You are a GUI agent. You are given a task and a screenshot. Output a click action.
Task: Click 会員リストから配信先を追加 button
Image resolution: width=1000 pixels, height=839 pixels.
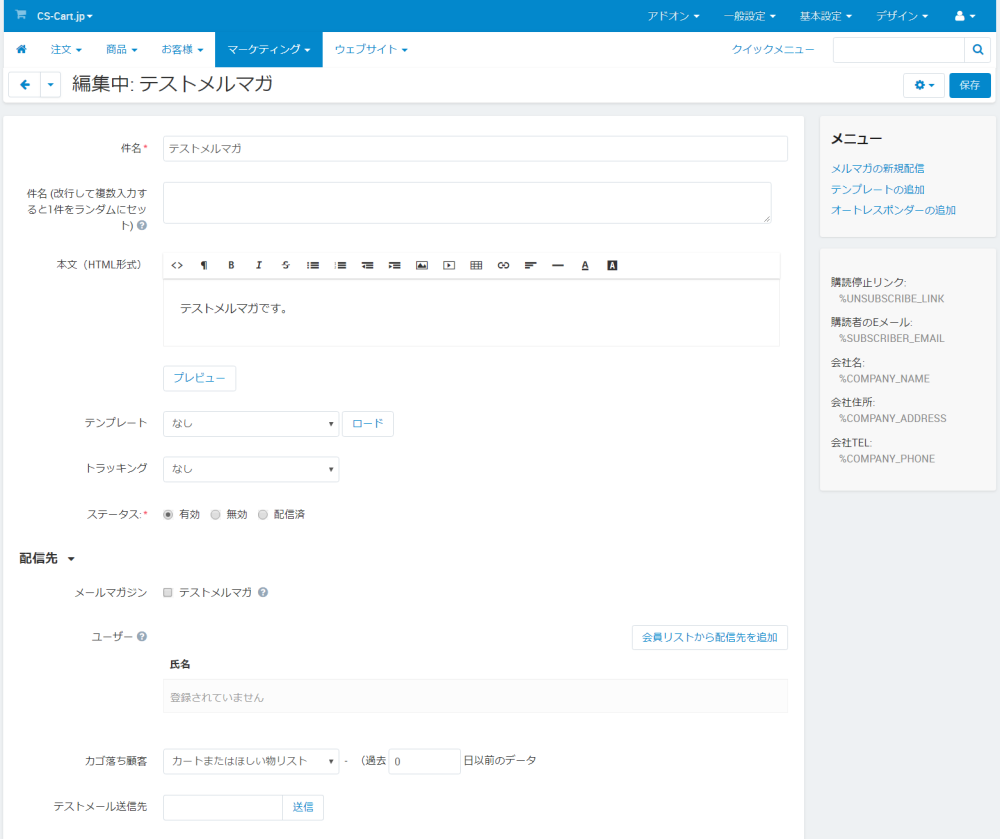pos(709,637)
